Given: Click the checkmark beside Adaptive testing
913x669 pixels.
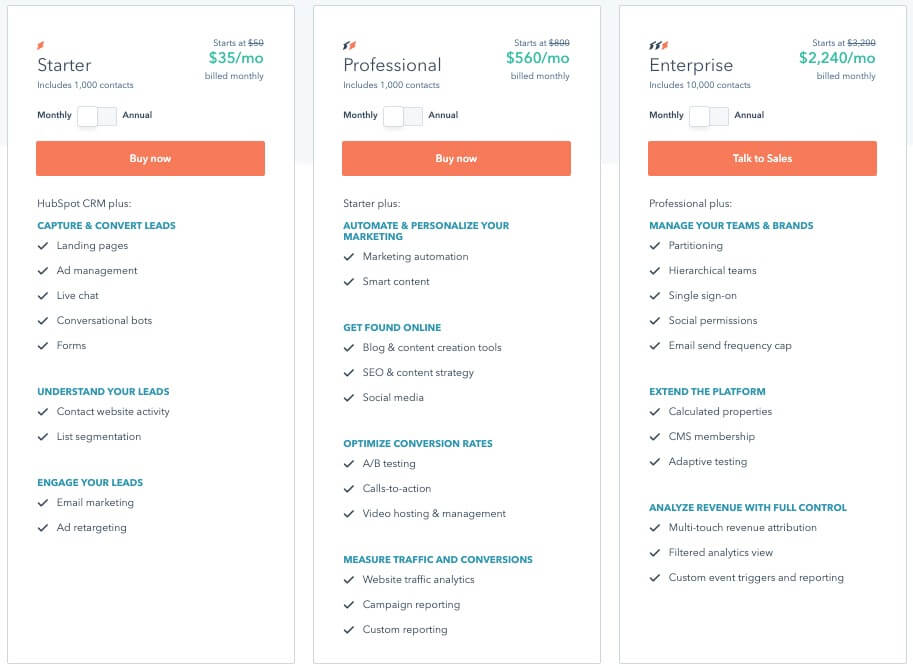Looking at the screenshot, I should point(656,461).
